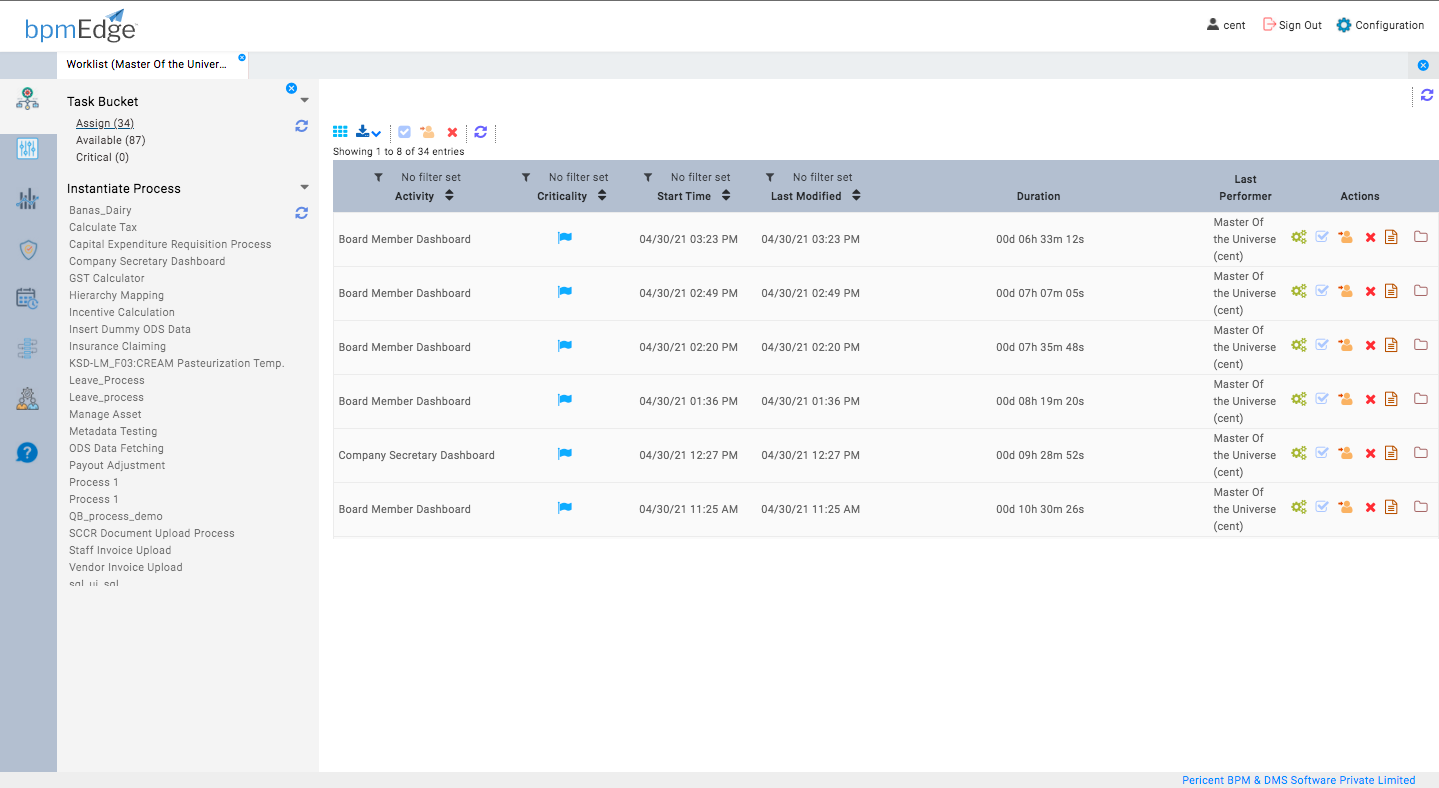Select the process monitoring bar-chart sidebar icon
Image resolution: width=1439 pixels, height=788 pixels.
[x=27, y=198]
